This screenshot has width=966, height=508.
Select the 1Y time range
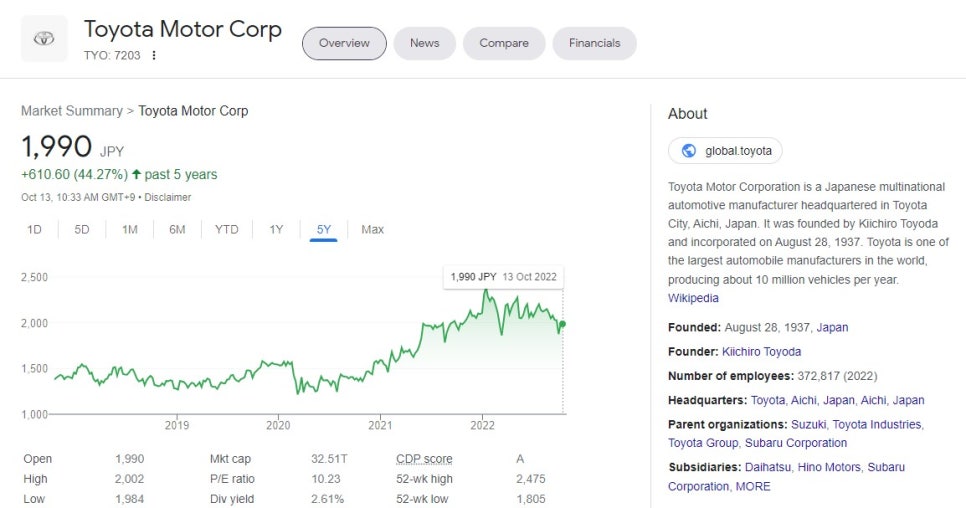276,230
